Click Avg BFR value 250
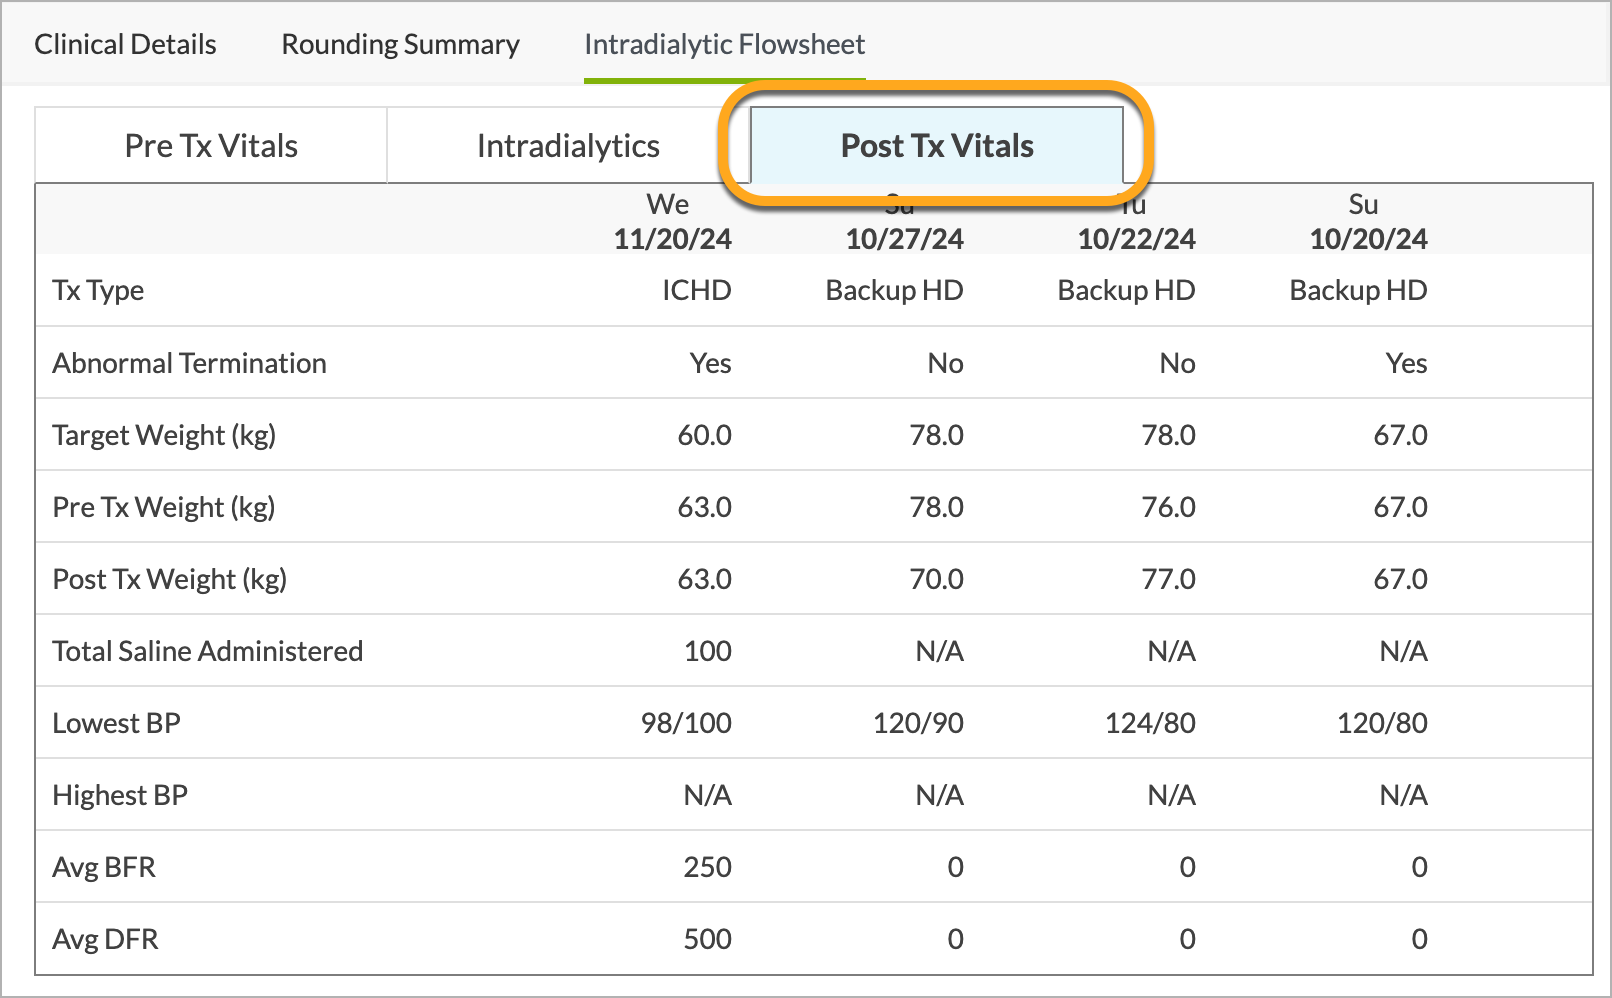The width and height of the screenshot is (1612, 998). pos(707,867)
